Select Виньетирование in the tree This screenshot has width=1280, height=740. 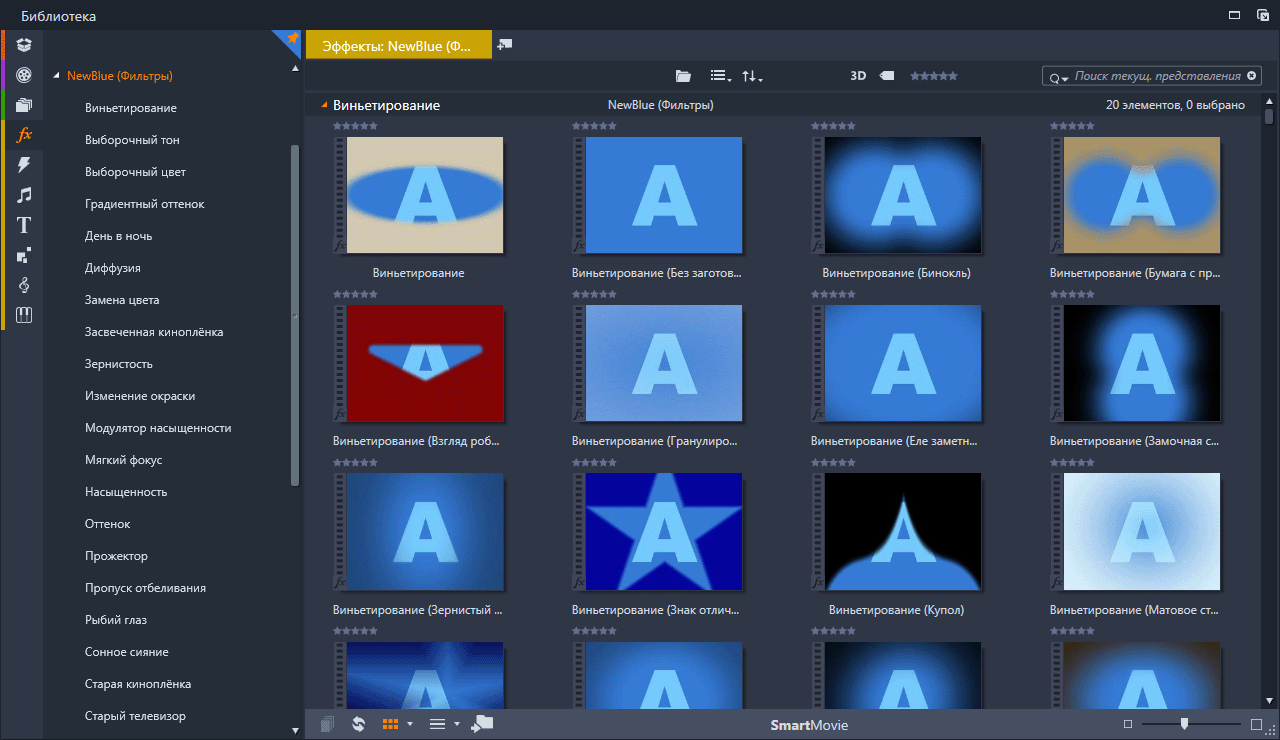pyautogui.click(x=131, y=108)
